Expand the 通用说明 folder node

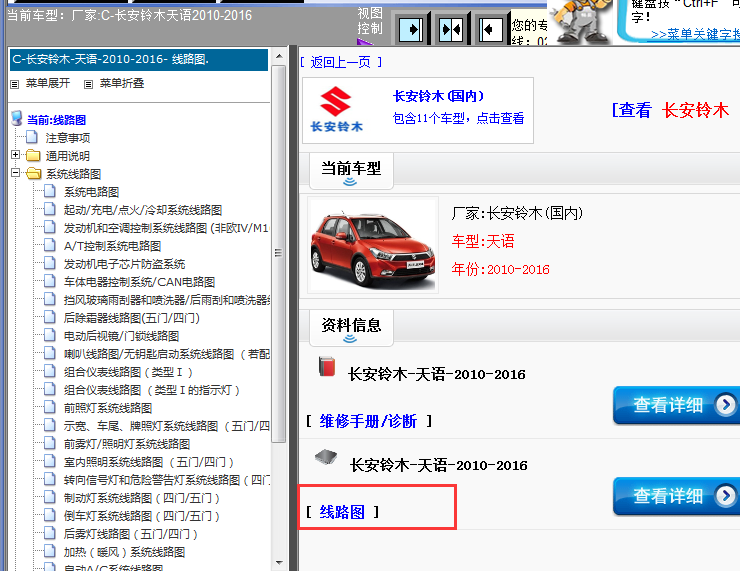point(16,155)
